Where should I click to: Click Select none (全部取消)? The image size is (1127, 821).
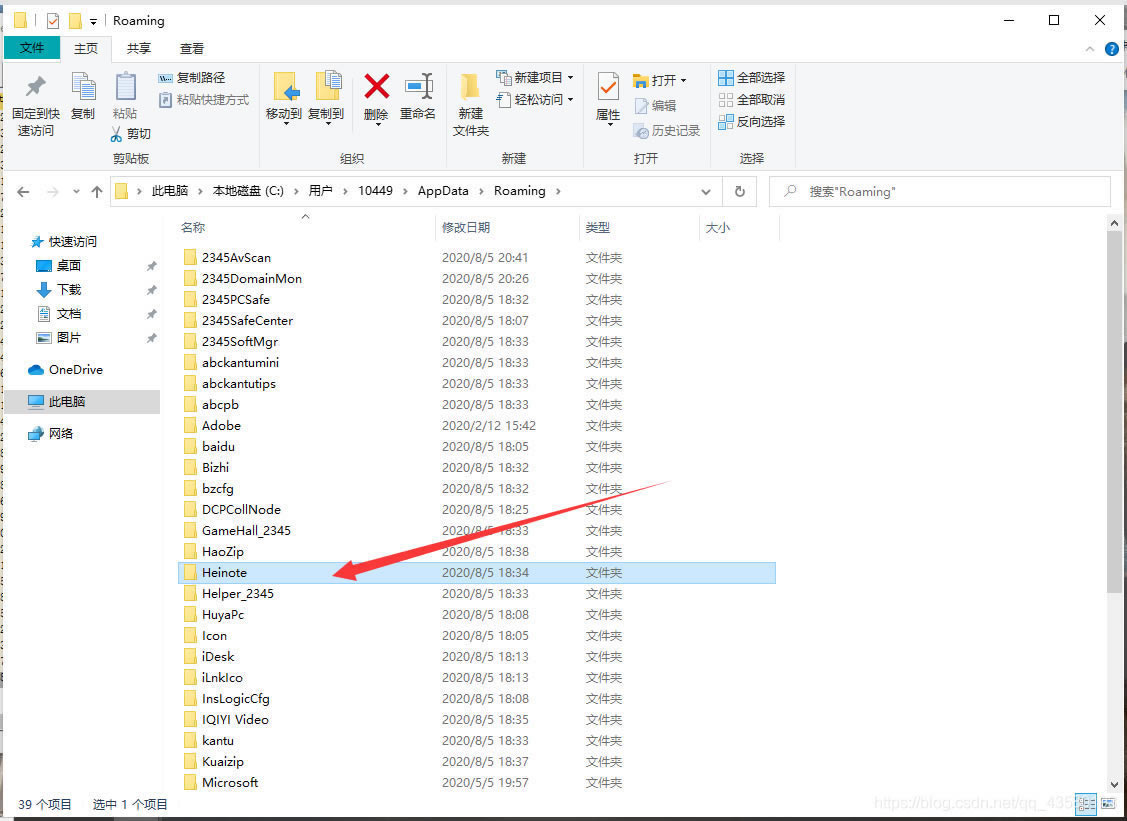[752, 100]
